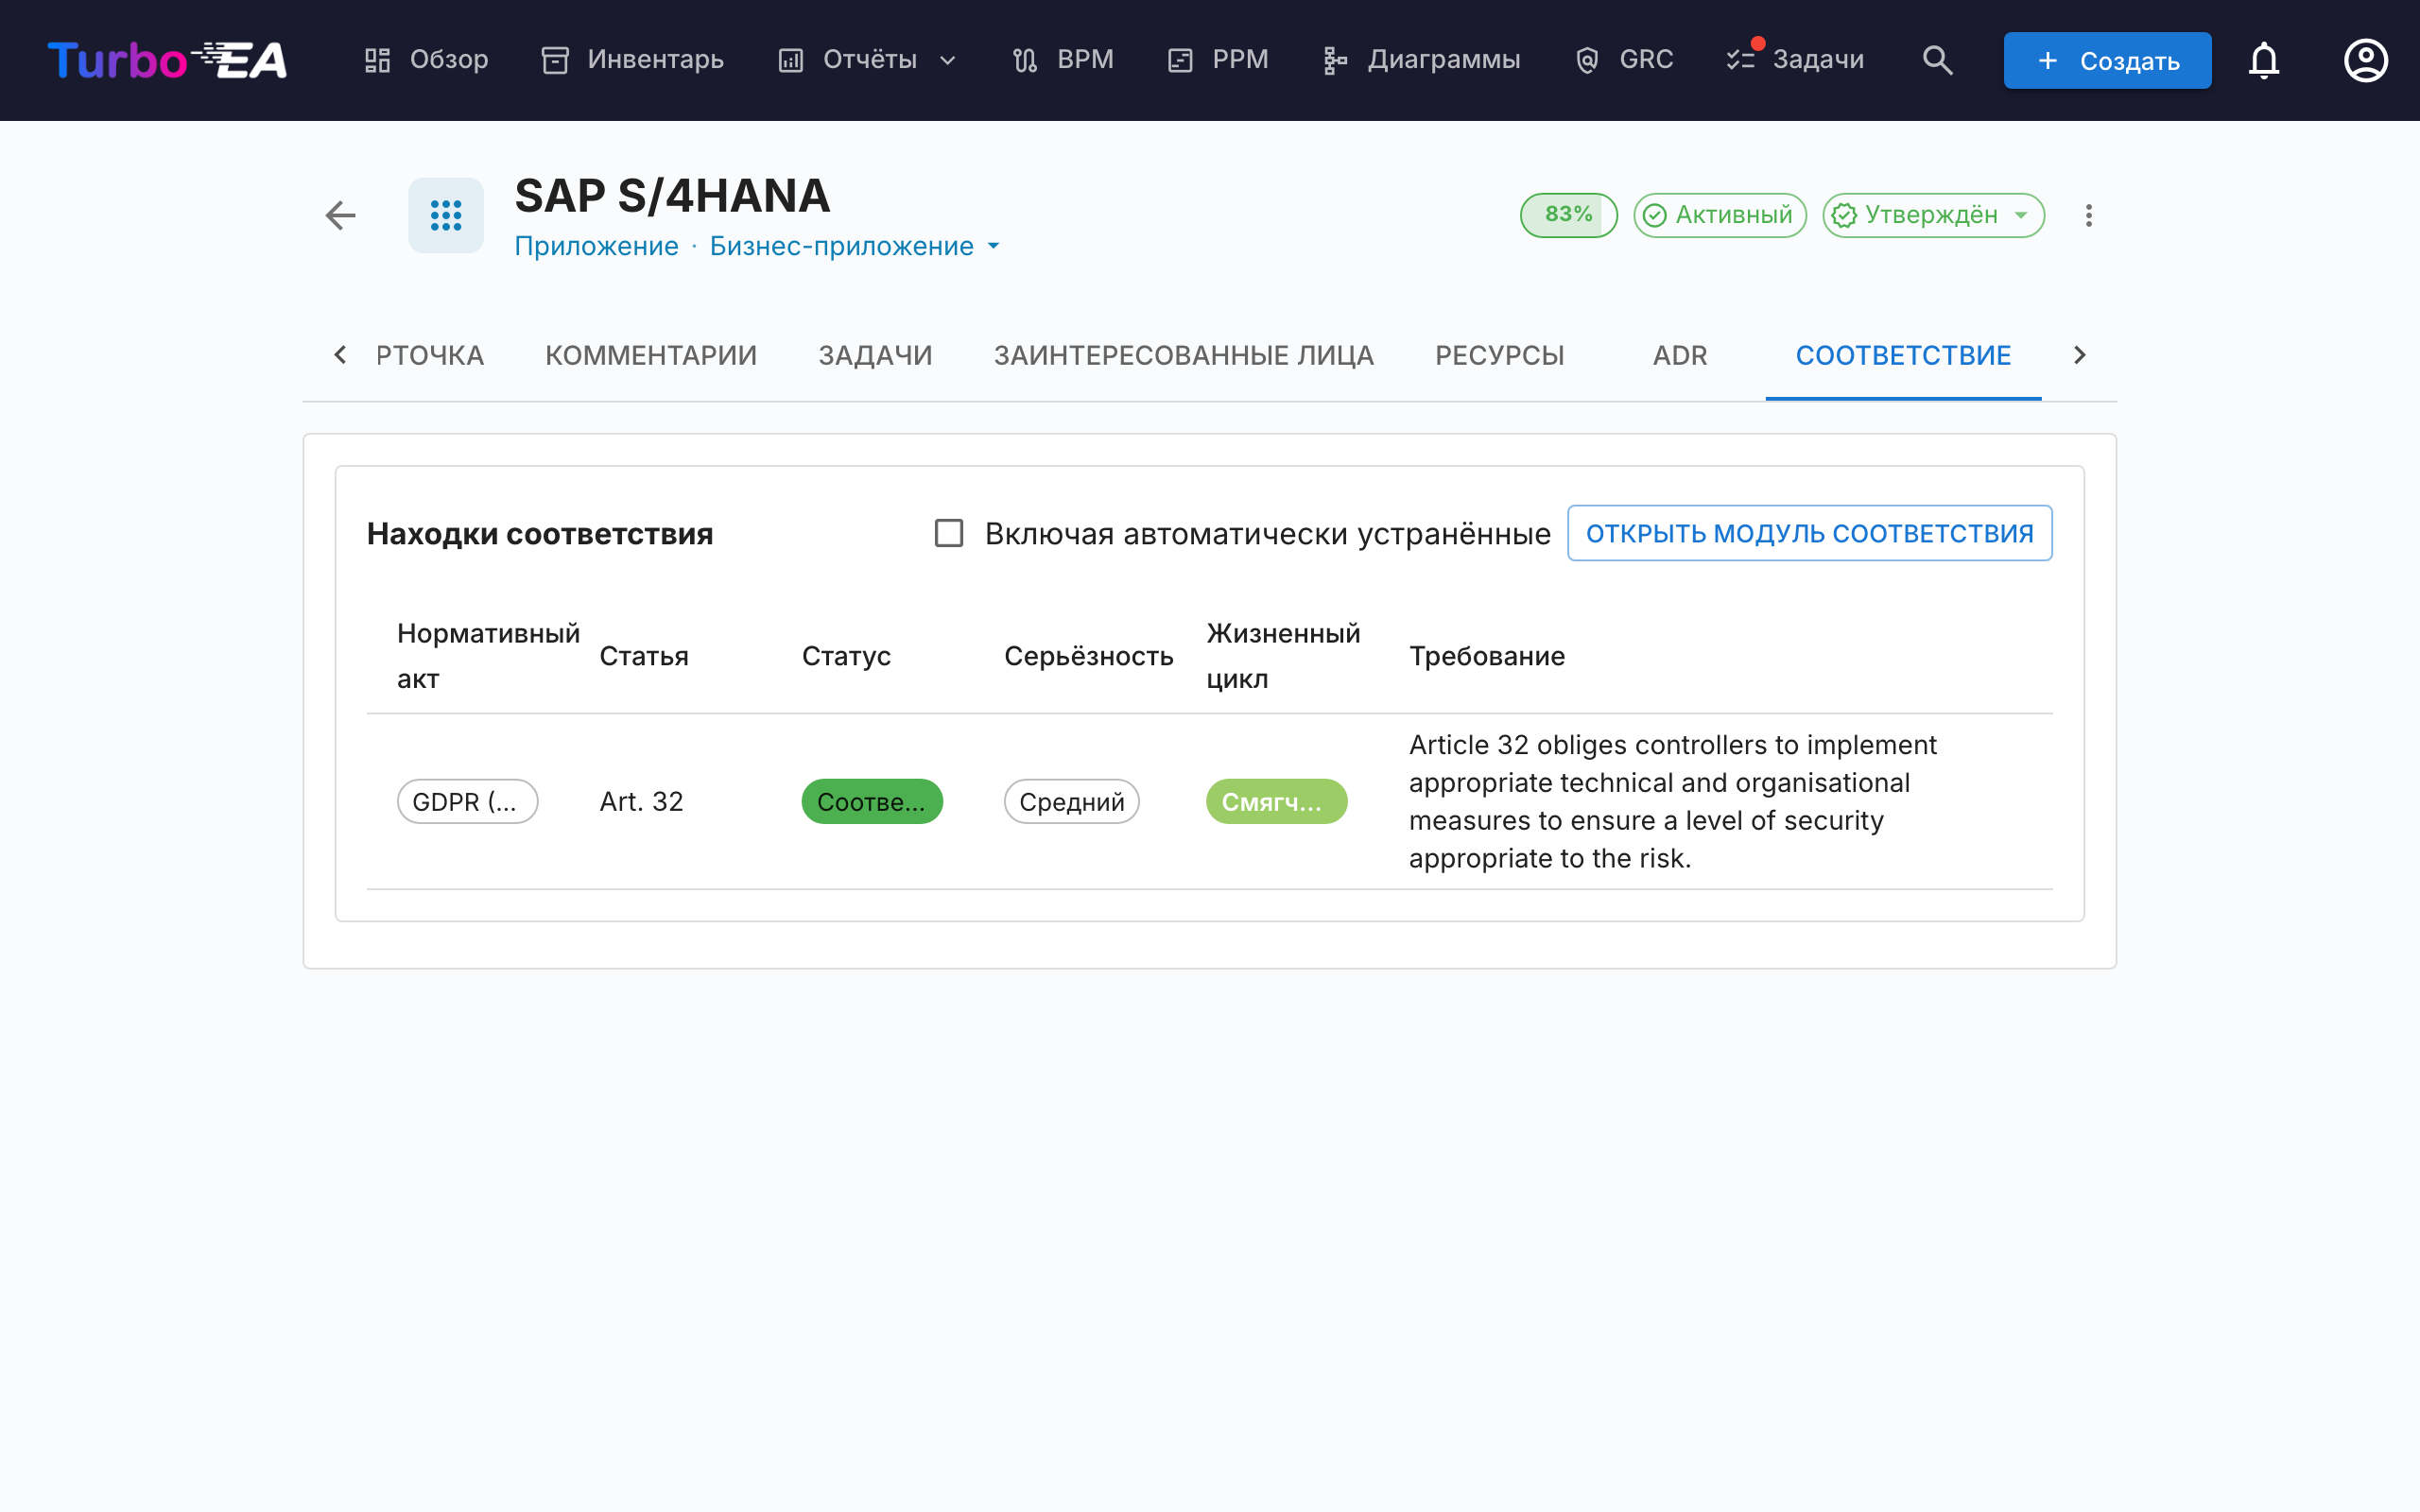The height and width of the screenshot is (1512, 2420).
Task: Click the application grid type icon
Action: tap(446, 215)
